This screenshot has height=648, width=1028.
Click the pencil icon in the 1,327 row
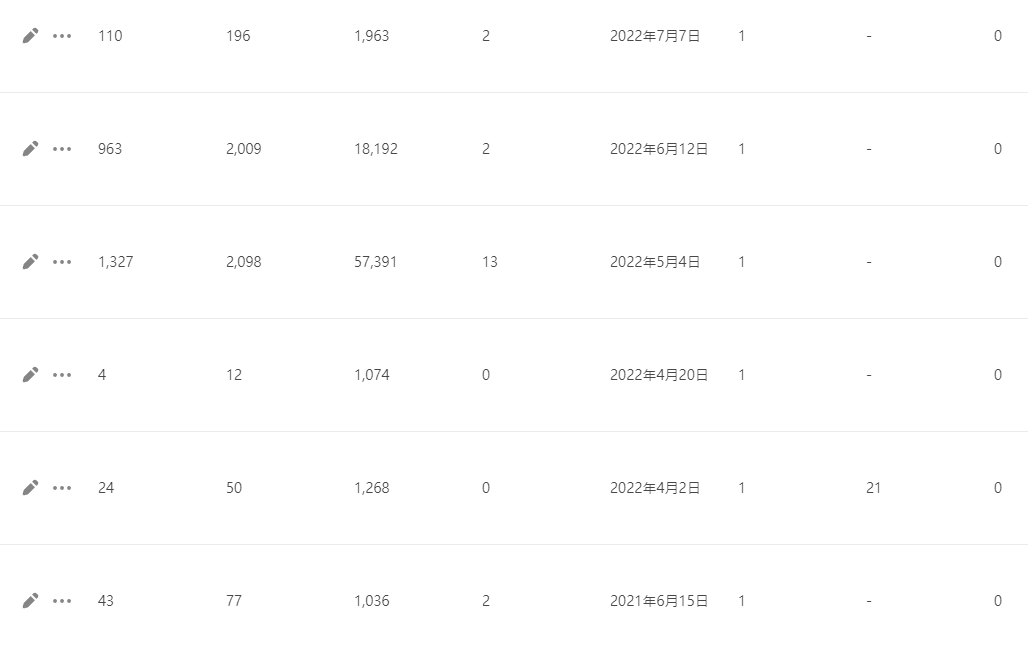point(30,262)
